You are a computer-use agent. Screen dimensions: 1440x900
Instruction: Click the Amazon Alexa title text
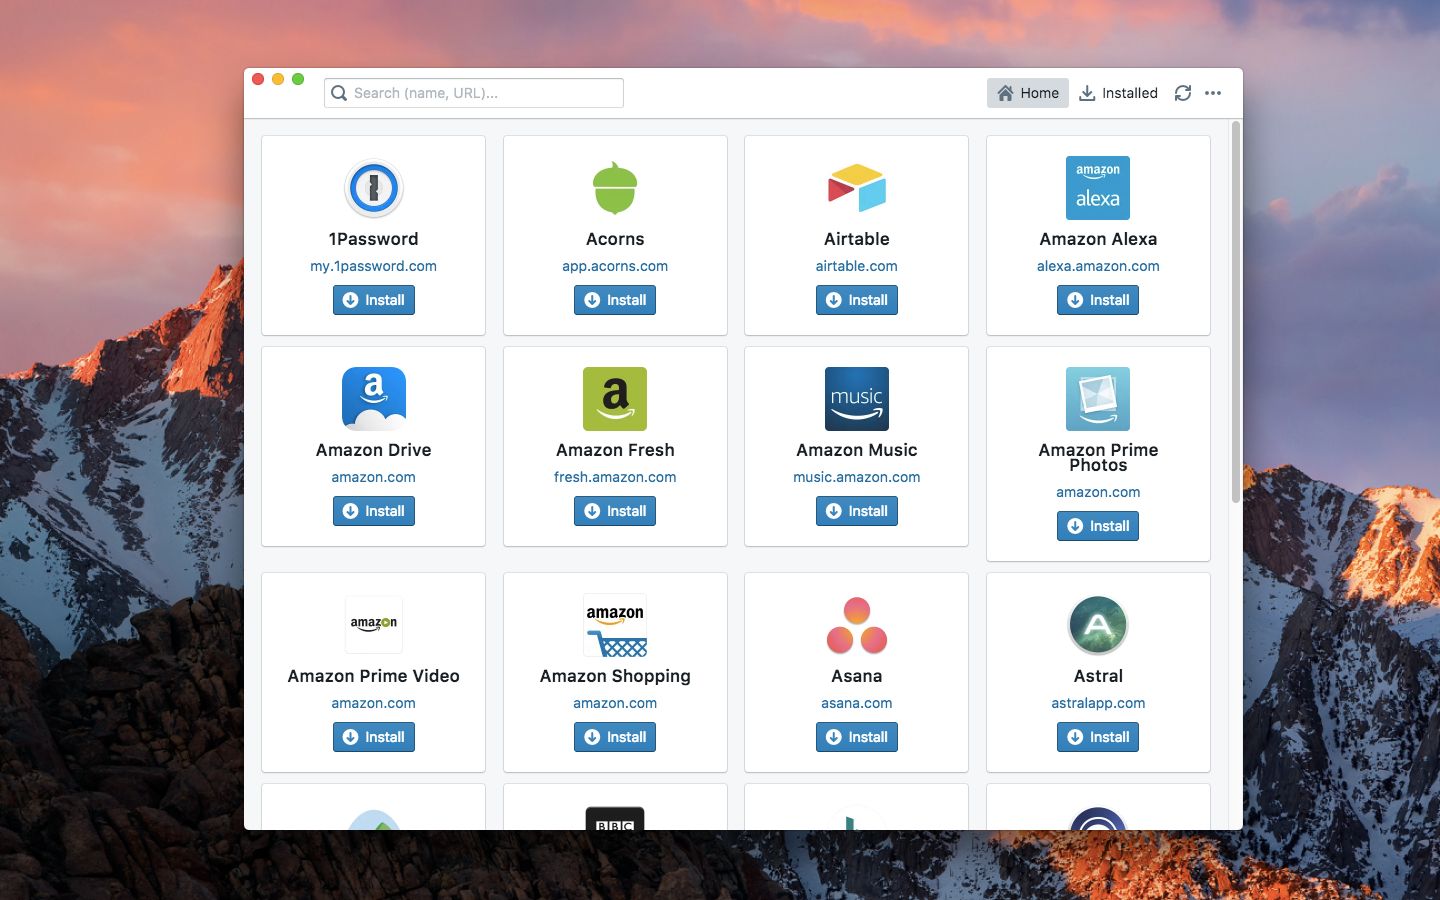coord(1098,239)
